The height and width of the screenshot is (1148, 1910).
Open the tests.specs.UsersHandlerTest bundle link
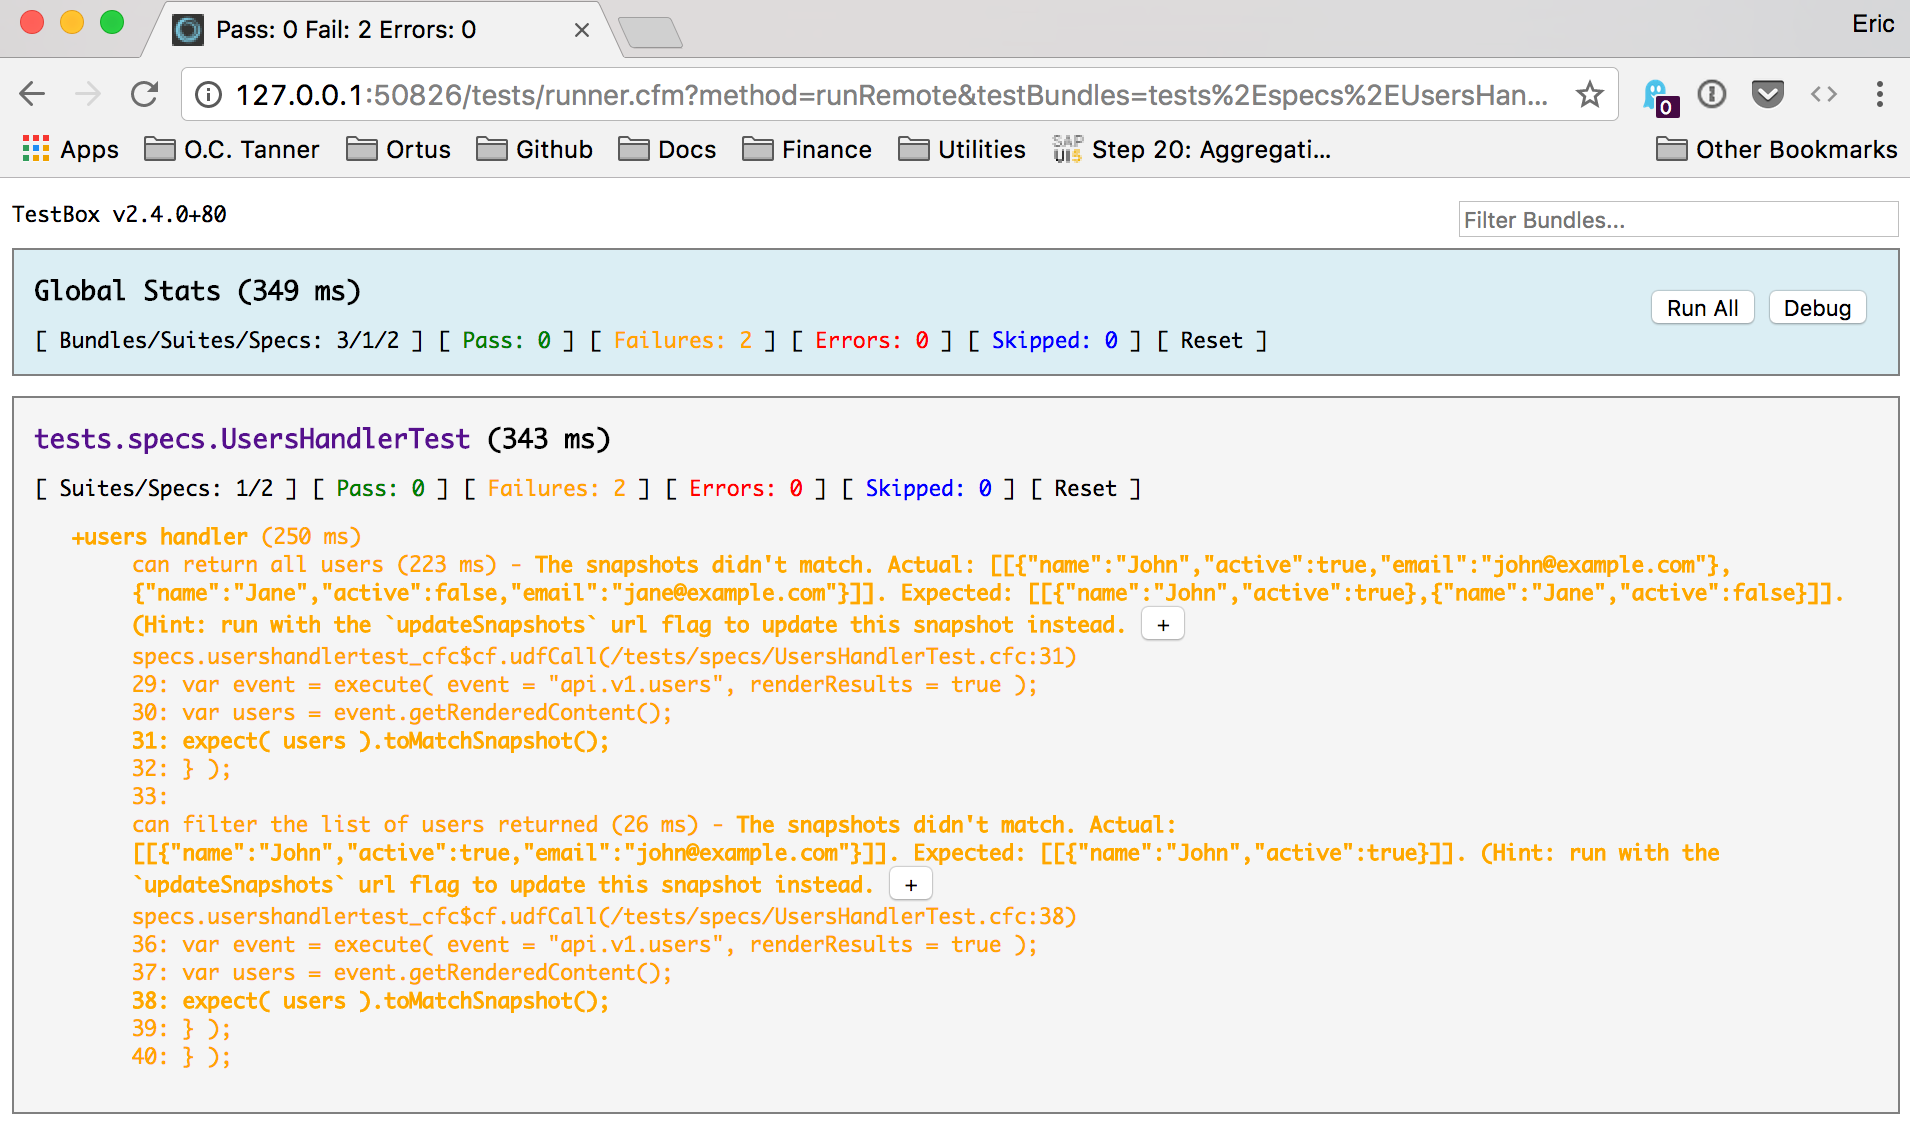tap(252, 439)
